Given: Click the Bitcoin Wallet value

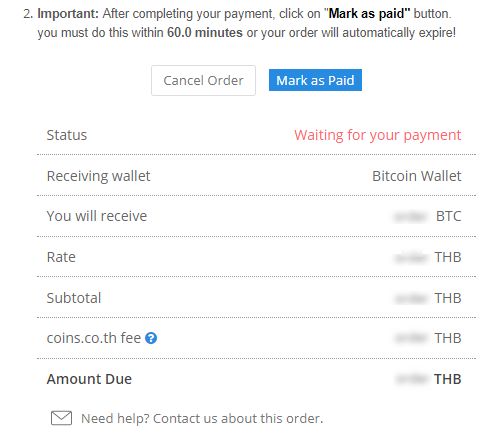Looking at the screenshot, I should tap(417, 176).
